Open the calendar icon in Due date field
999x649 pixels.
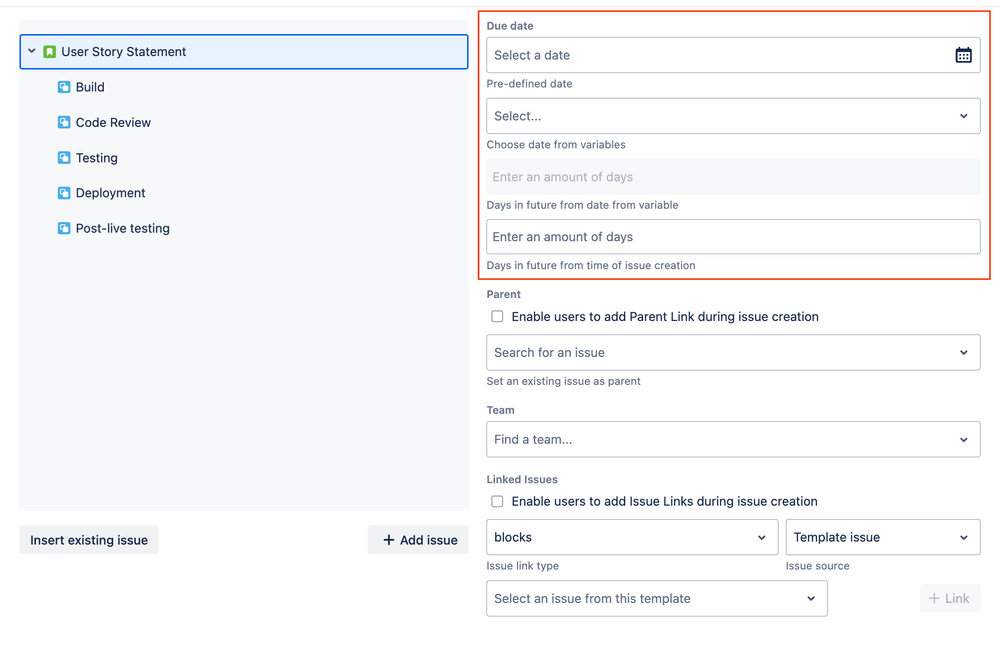click(x=963, y=55)
